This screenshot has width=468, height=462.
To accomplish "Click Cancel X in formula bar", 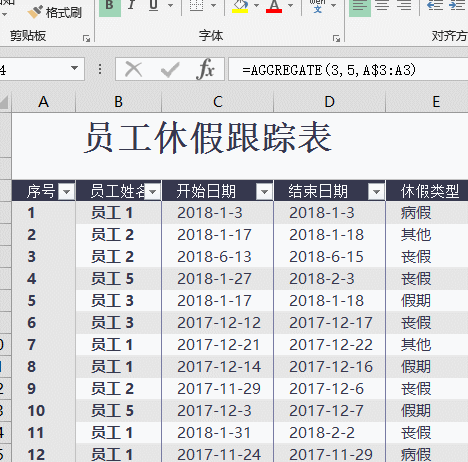I will click(134, 69).
